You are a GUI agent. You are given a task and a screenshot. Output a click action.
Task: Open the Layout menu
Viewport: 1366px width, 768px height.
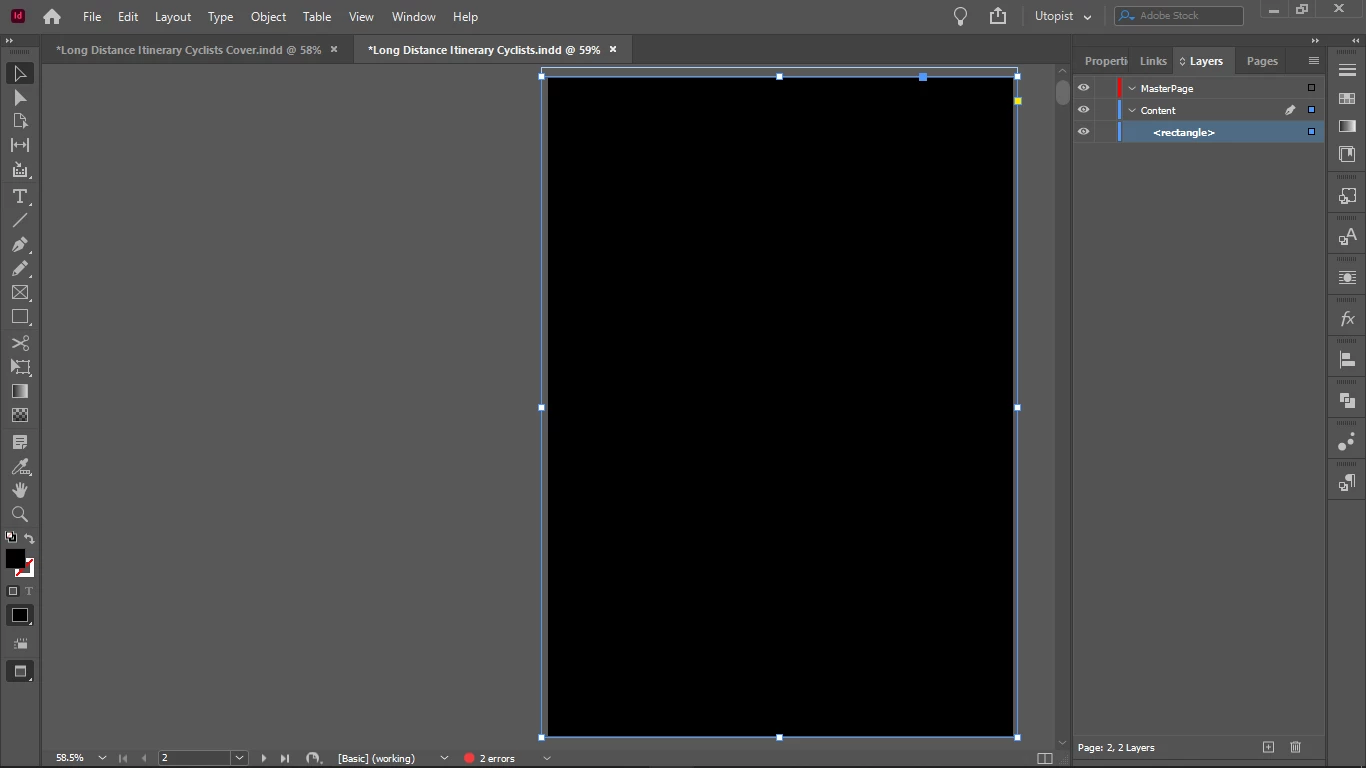[173, 17]
